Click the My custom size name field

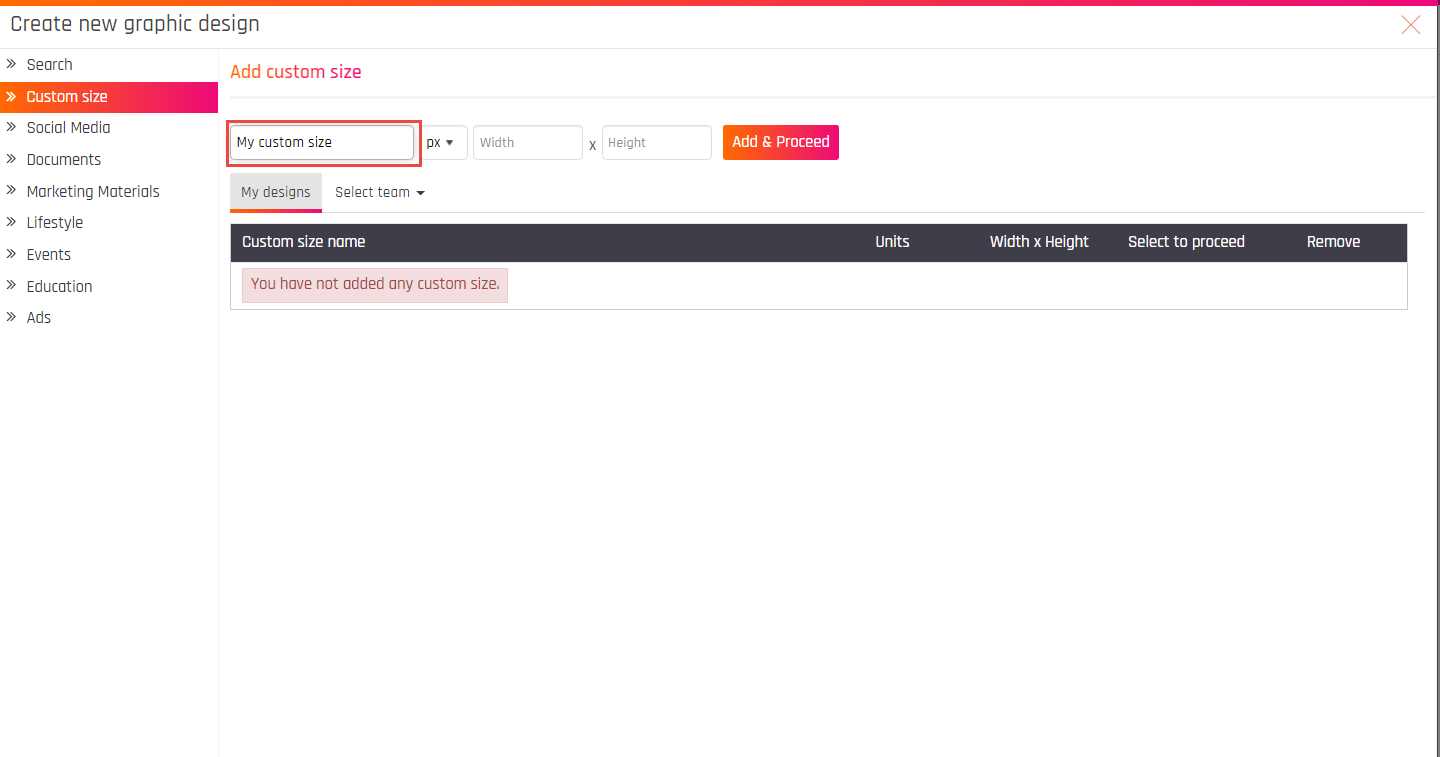click(x=322, y=142)
